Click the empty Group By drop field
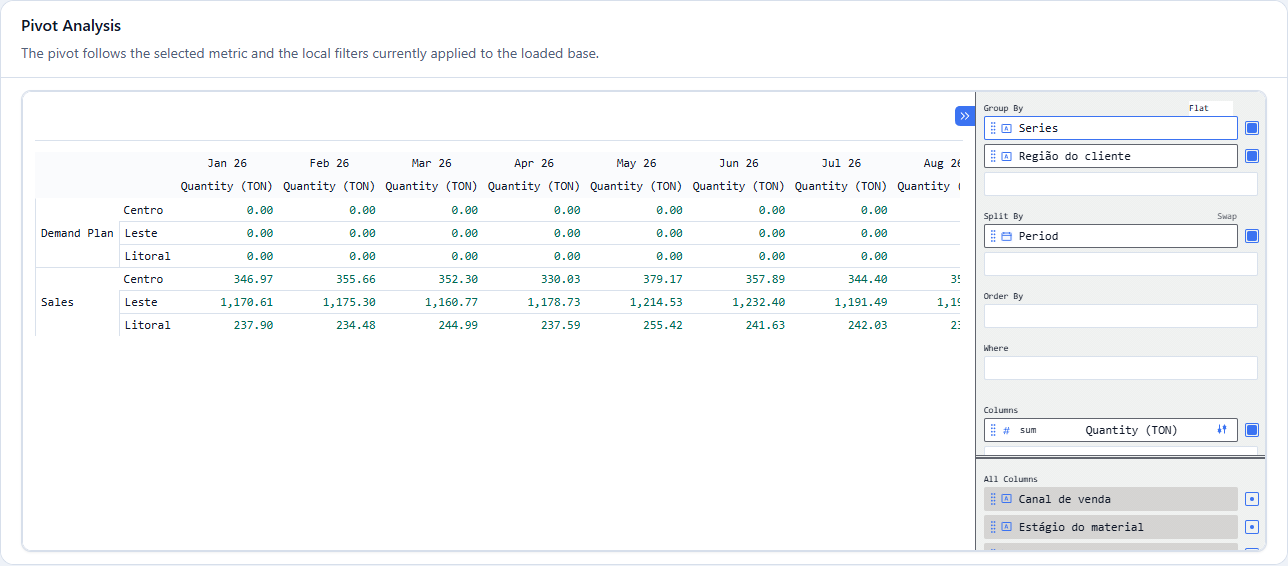This screenshot has height=566, width=1288. [1121, 184]
